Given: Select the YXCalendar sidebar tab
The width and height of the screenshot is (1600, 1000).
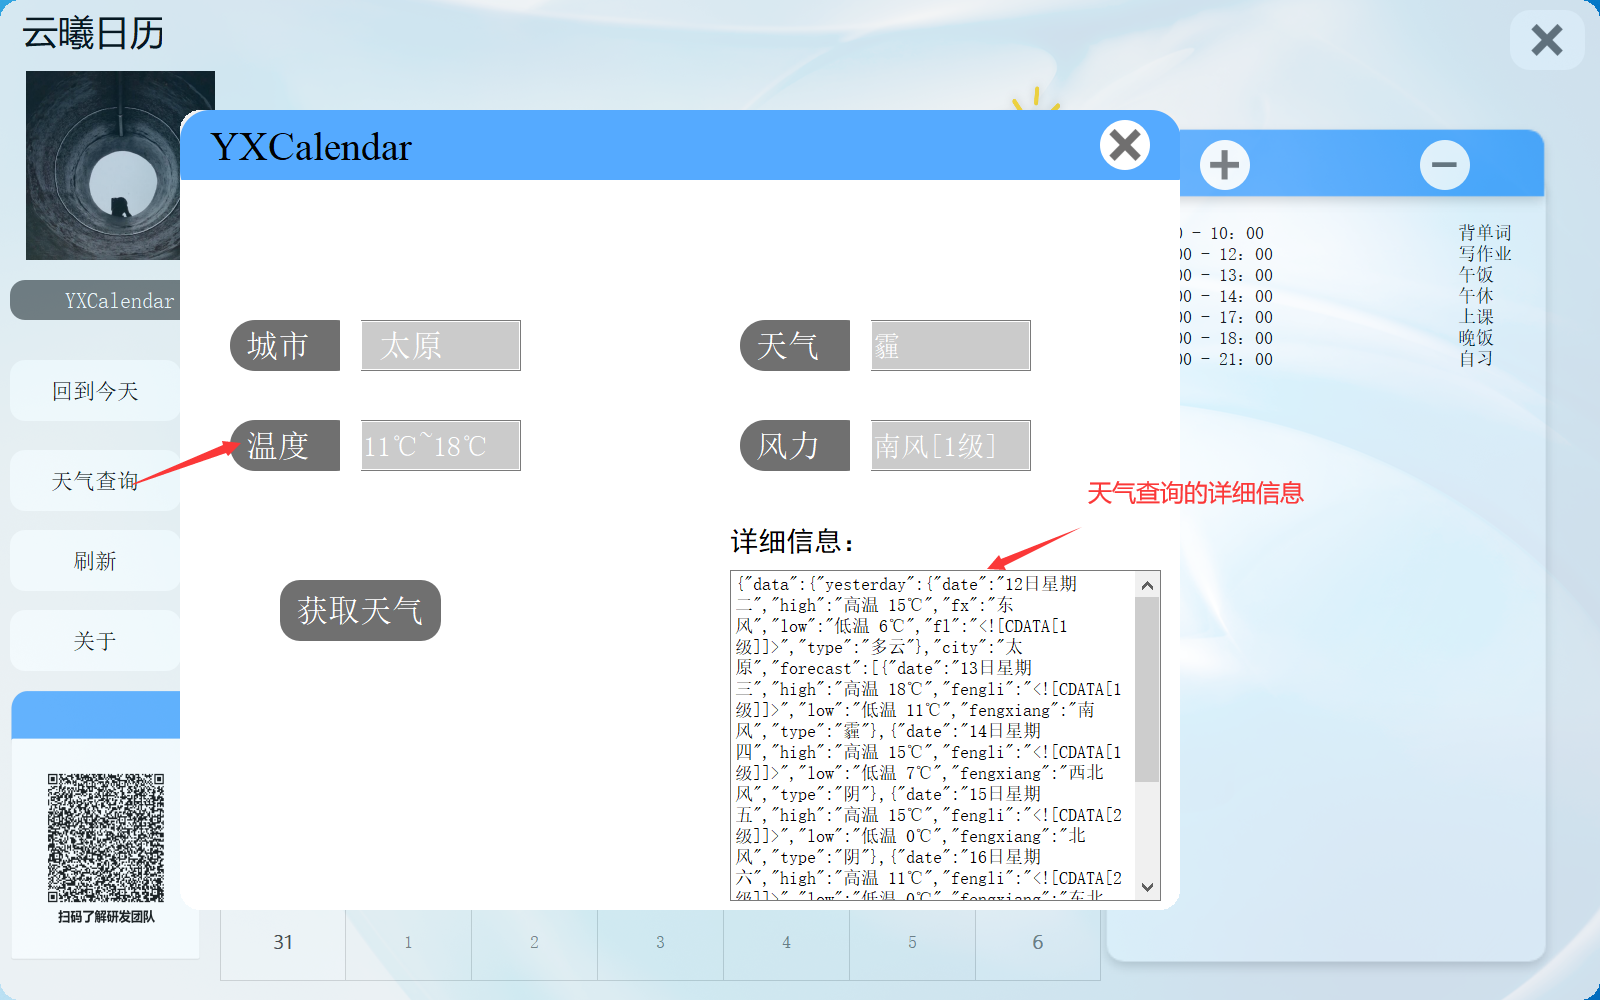Looking at the screenshot, I should [94, 300].
